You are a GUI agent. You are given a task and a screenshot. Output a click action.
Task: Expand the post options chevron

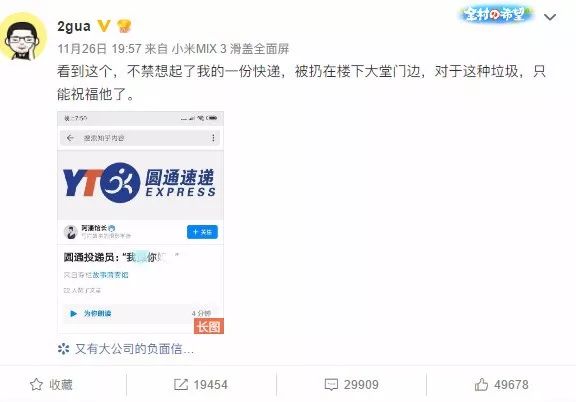(x=550, y=17)
